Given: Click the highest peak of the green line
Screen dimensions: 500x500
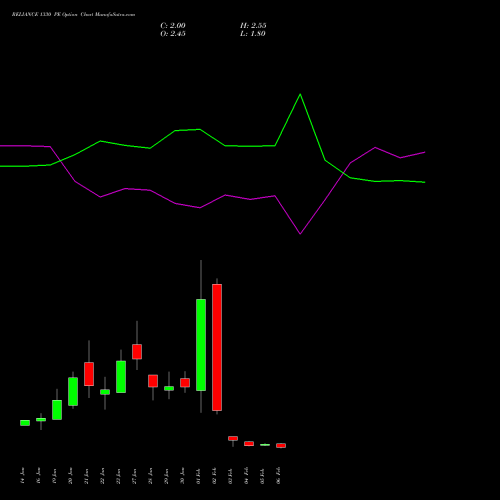Looking at the screenshot, I should point(300,94).
